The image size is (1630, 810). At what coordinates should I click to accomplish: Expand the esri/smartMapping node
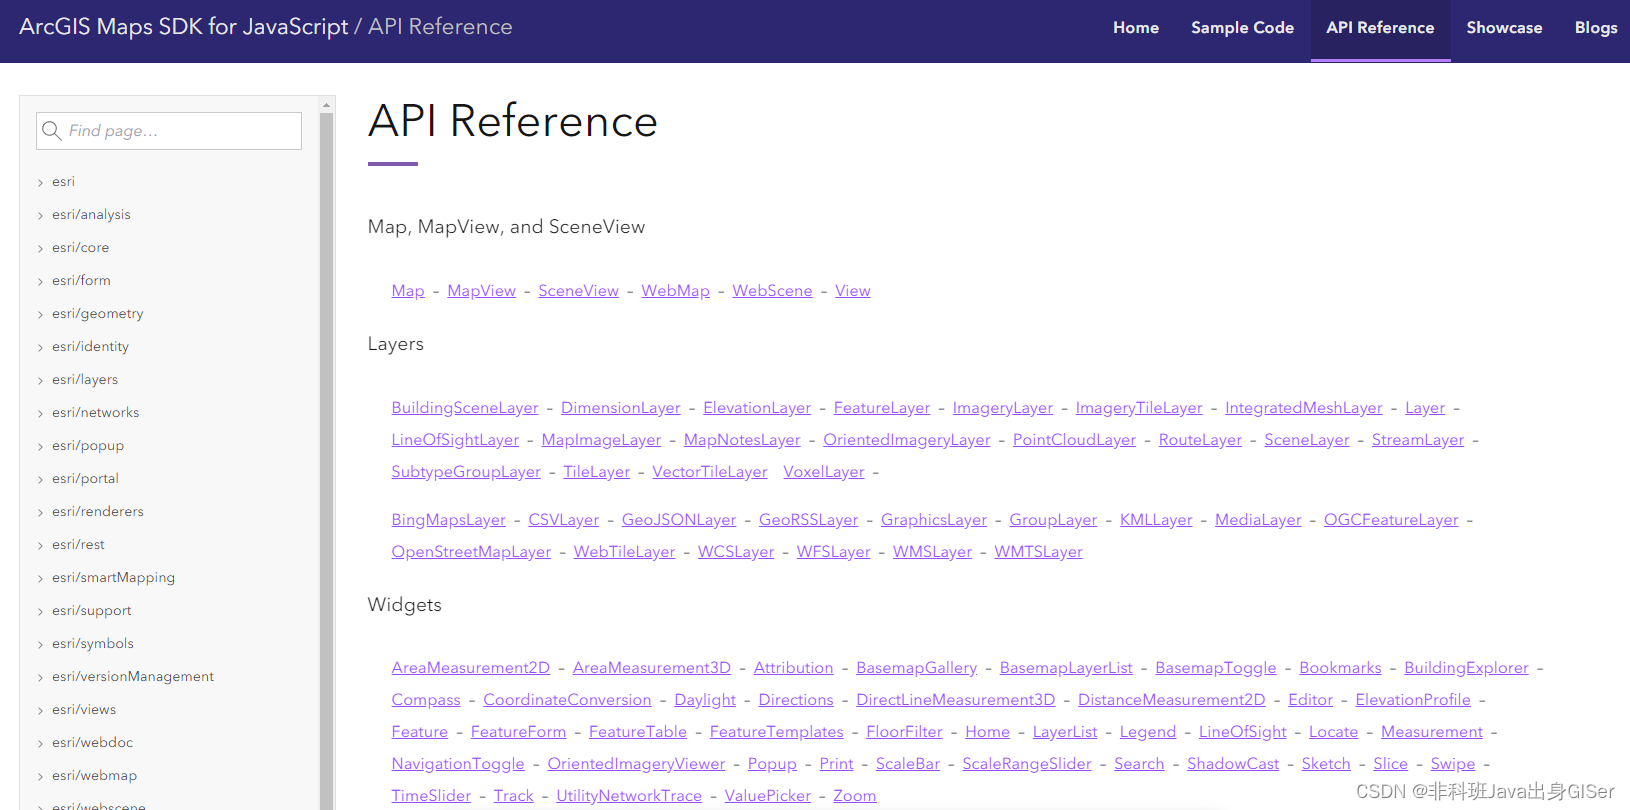point(40,578)
